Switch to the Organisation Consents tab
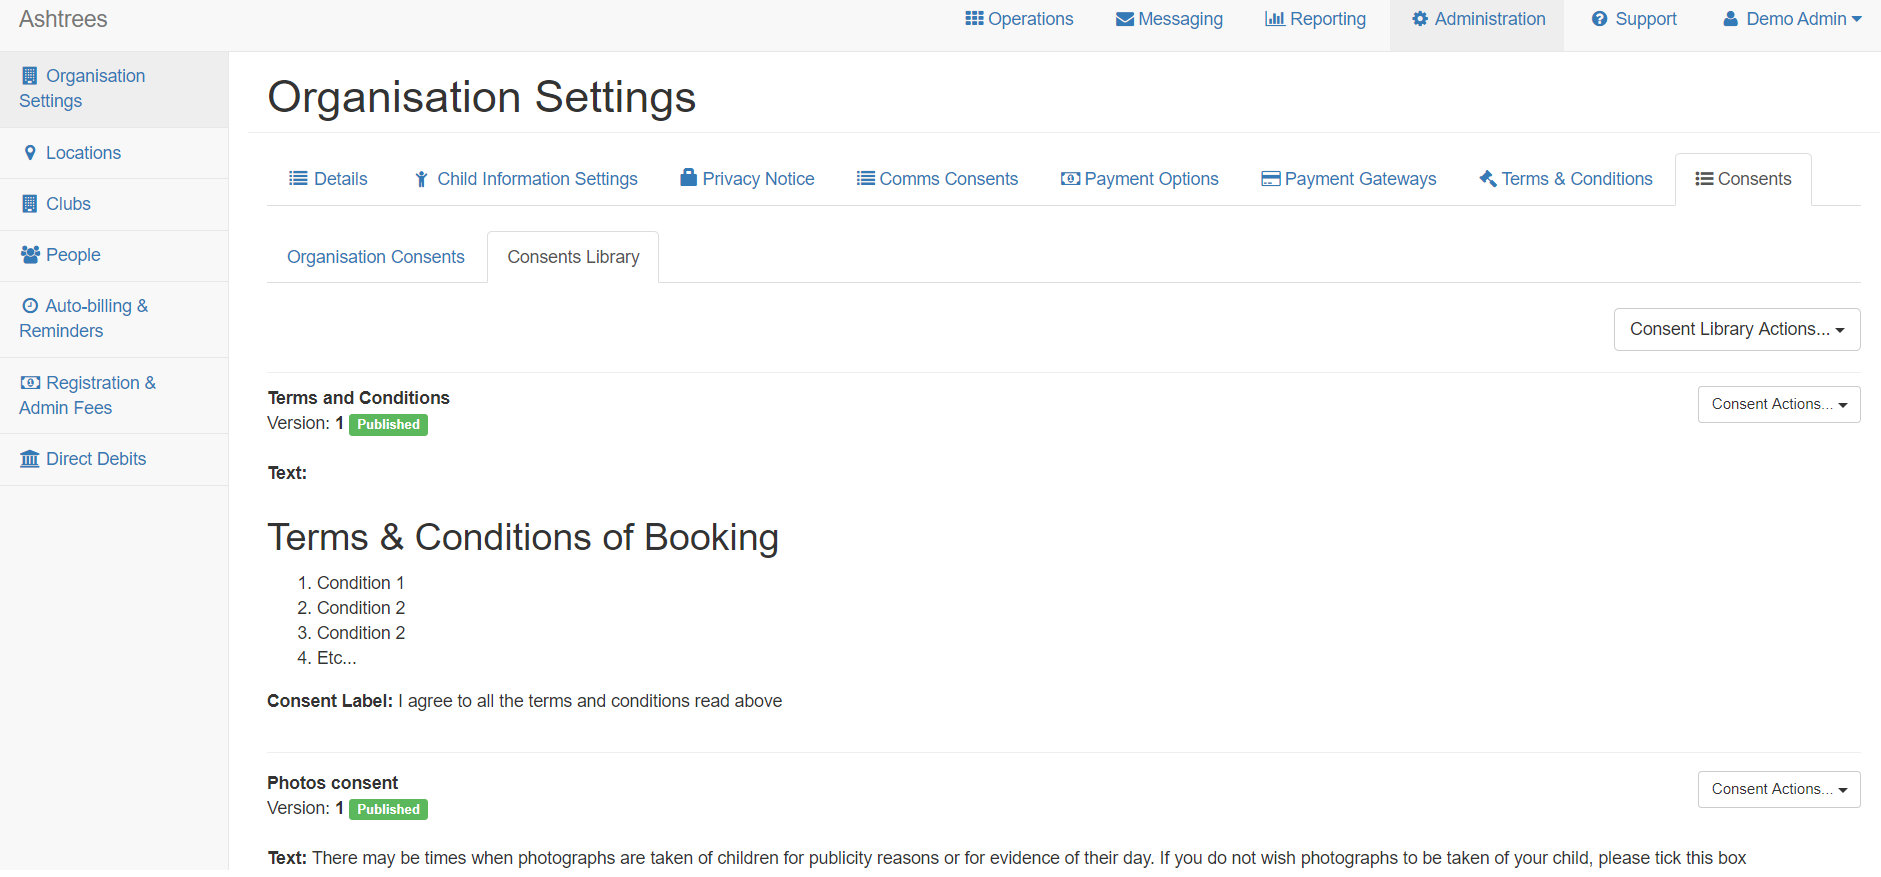 pos(375,257)
